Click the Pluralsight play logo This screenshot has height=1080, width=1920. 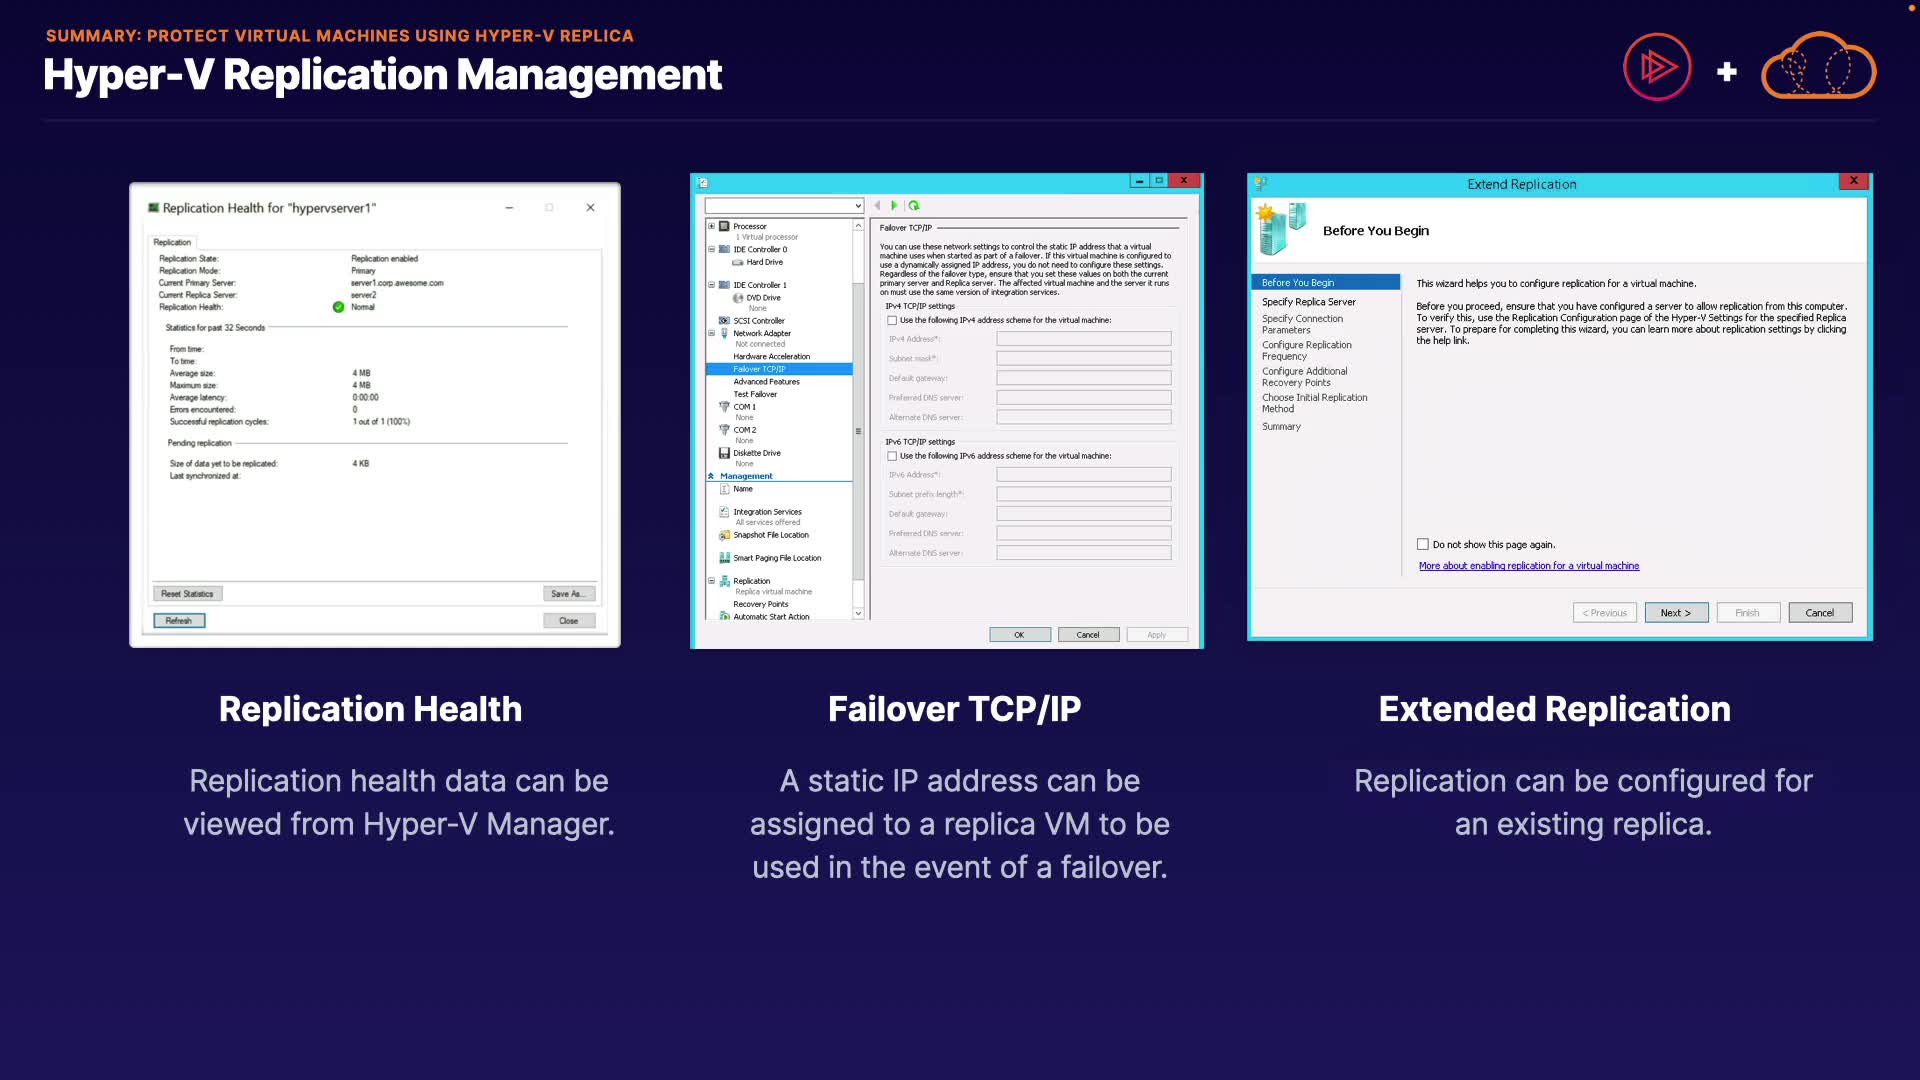(x=1657, y=67)
